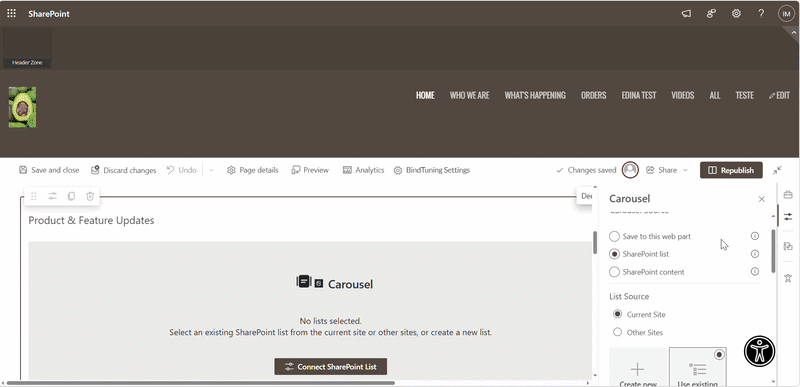Click the Republish button
800x387 pixels.
pos(731,170)
